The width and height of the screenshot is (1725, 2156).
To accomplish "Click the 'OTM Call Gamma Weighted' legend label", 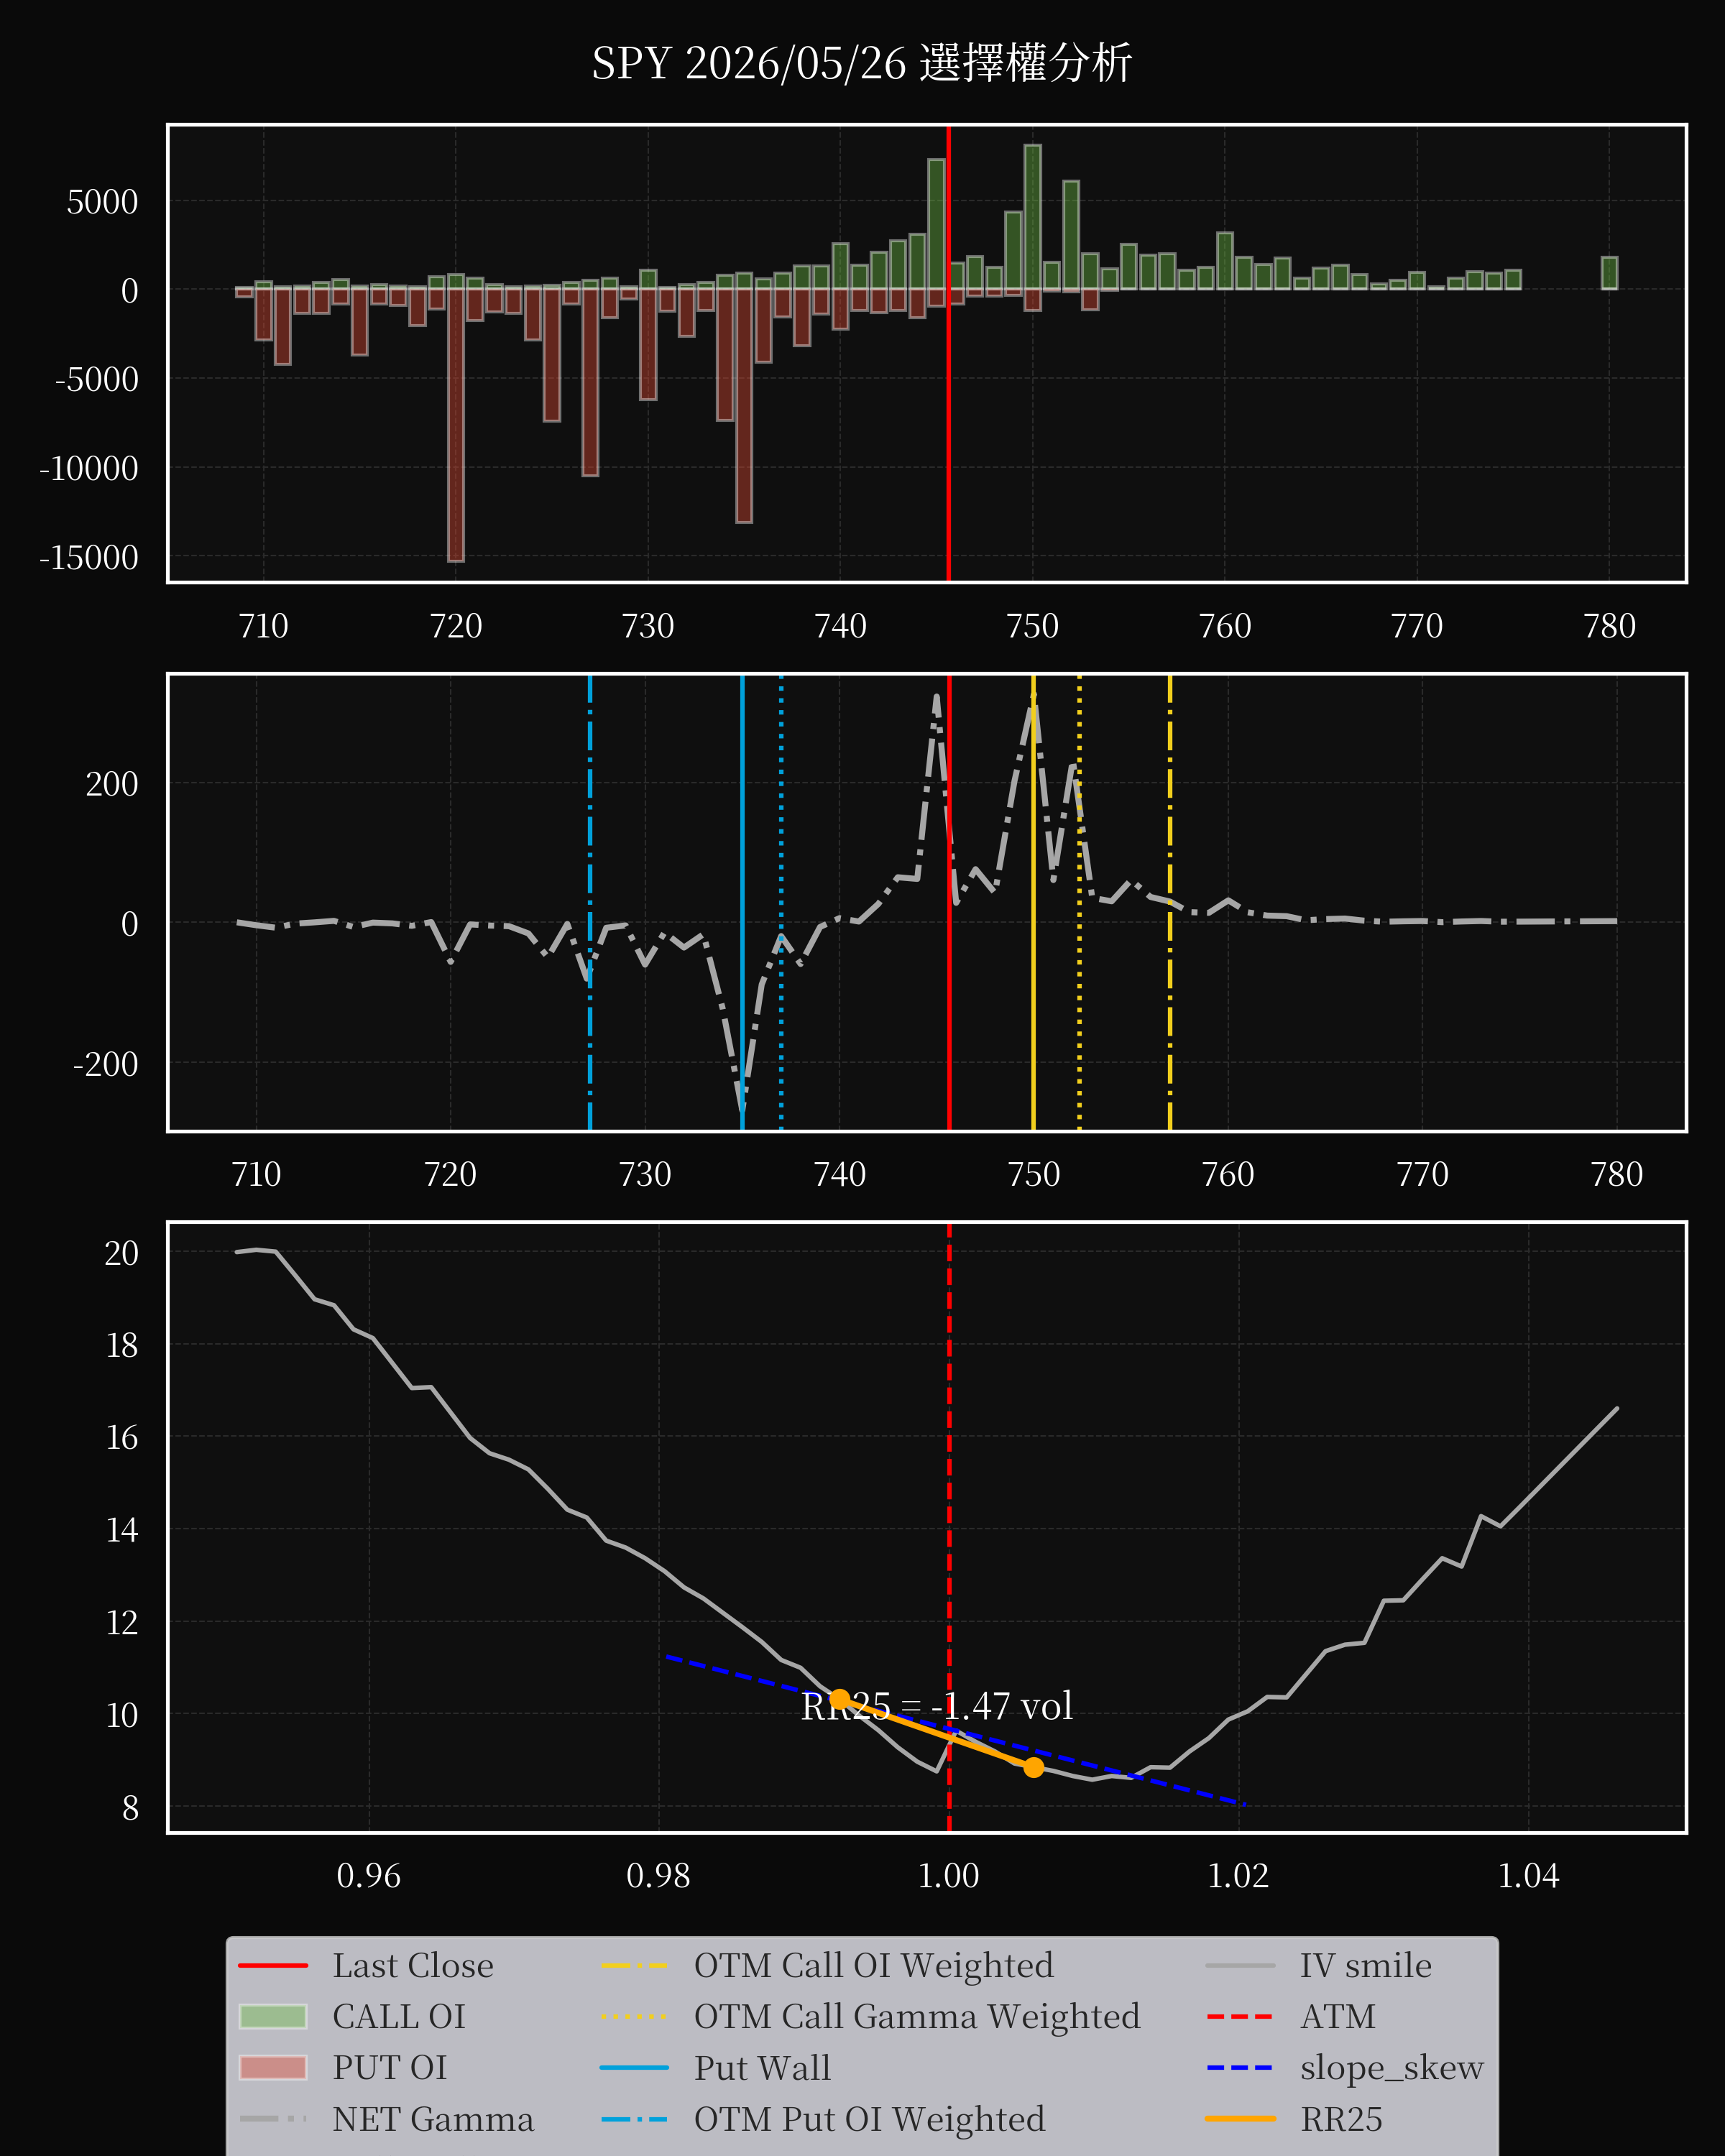I will click(917, 2016).
